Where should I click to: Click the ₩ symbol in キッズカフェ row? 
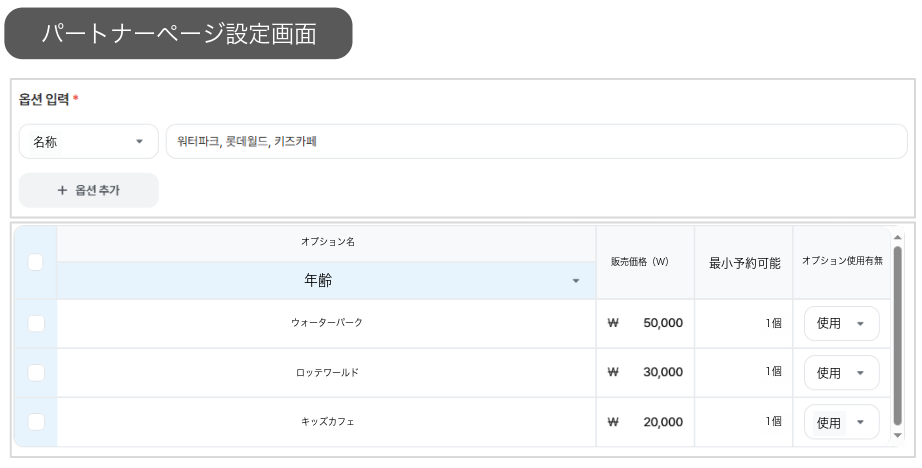pyautogui.click(x=613, y=422)
